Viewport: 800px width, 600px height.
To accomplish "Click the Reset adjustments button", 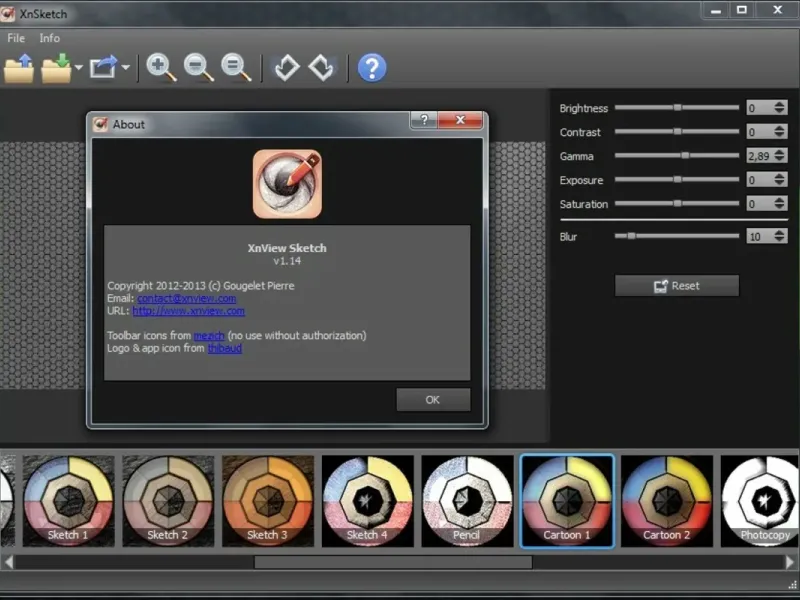I will 676,286.
